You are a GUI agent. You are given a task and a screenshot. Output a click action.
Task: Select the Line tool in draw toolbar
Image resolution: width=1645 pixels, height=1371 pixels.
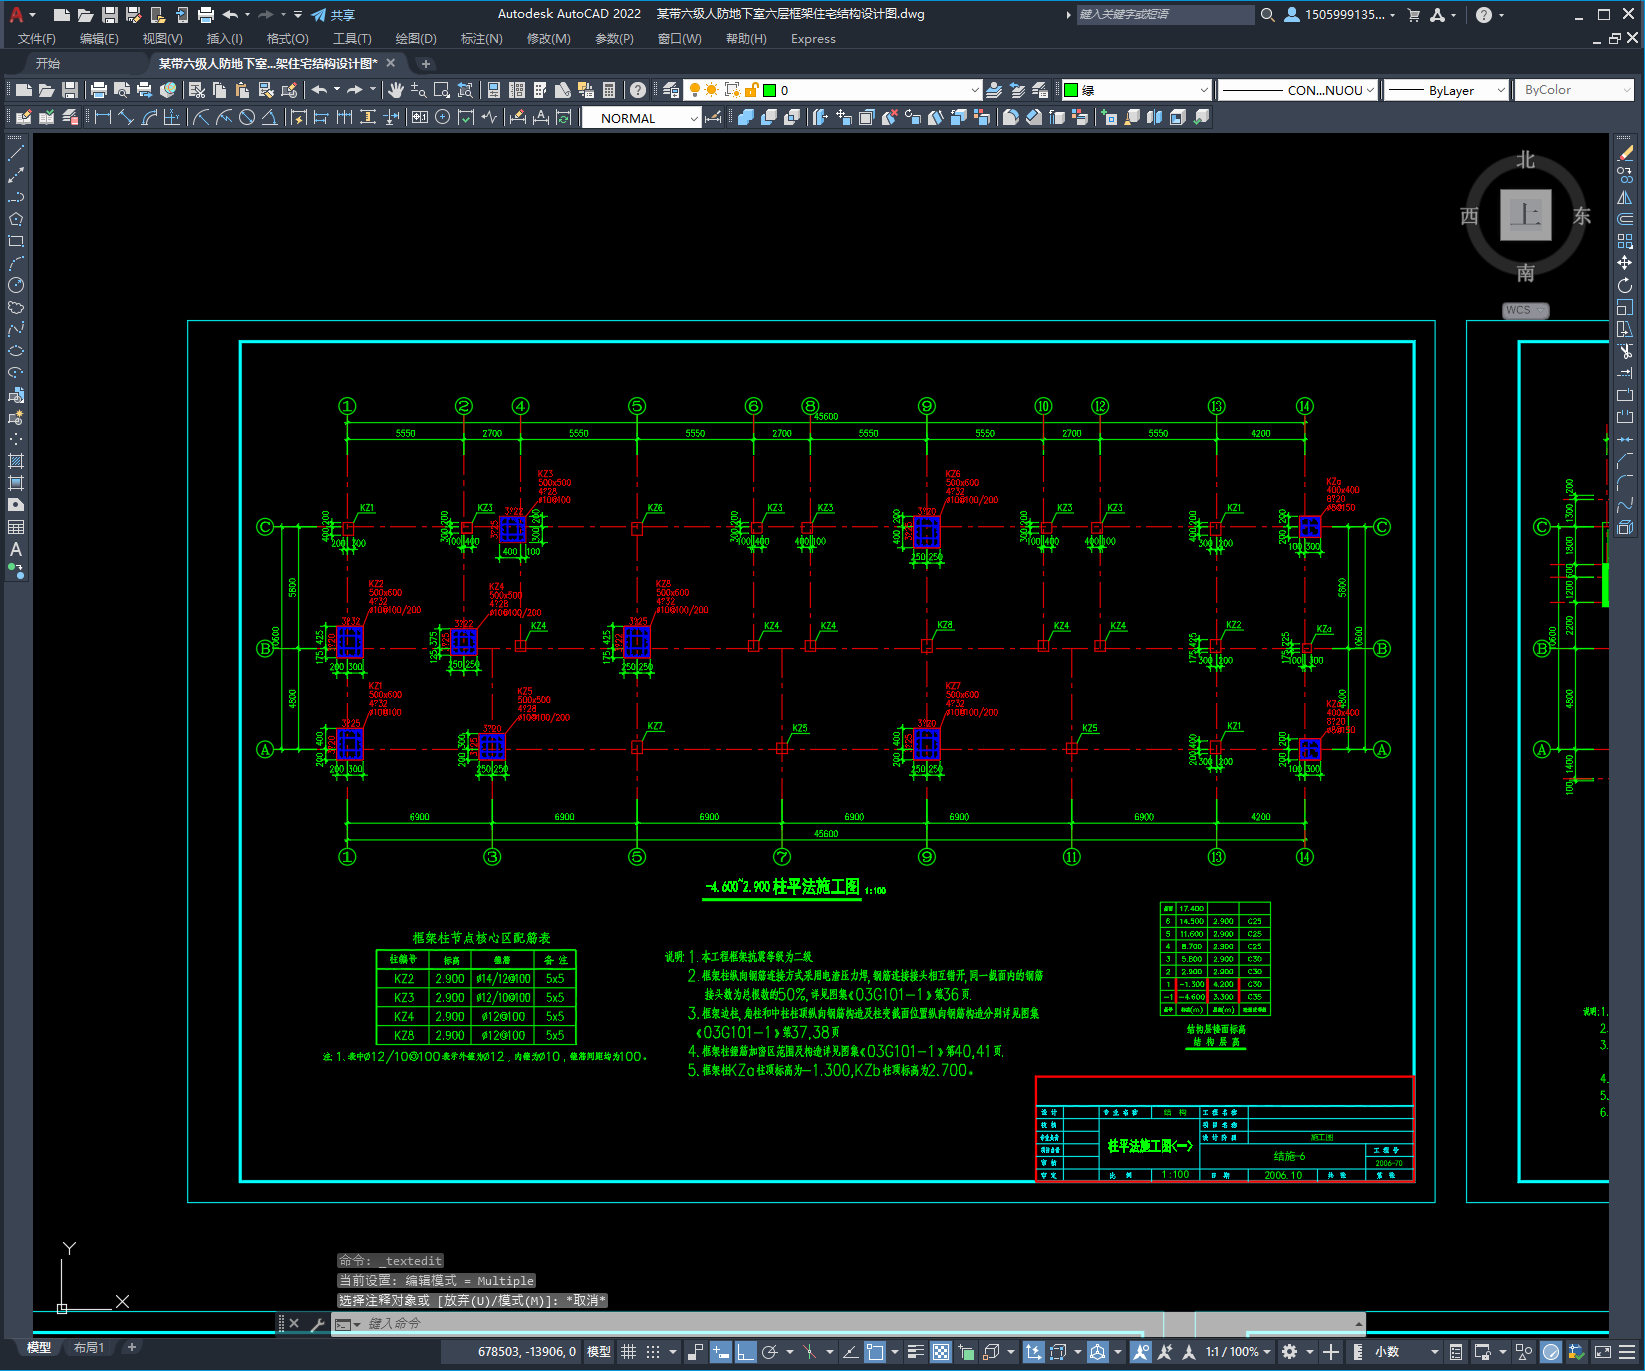(x=16, y=153)
